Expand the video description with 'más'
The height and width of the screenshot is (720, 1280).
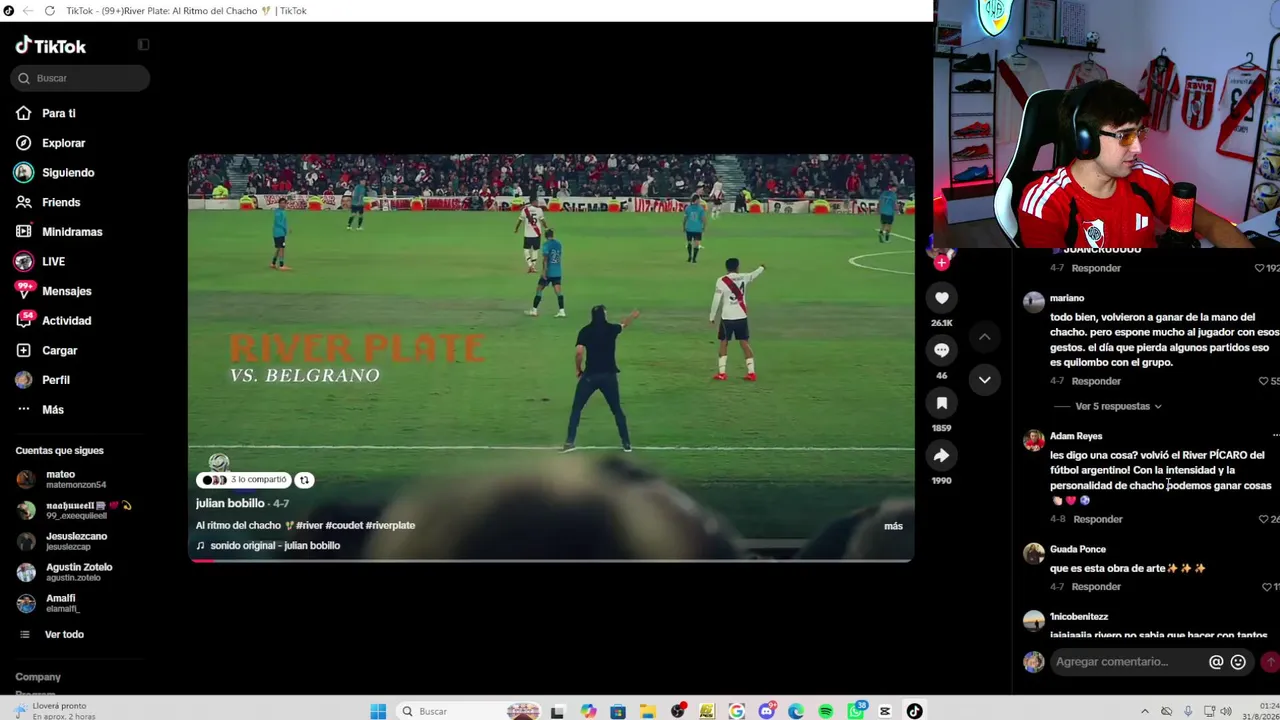pos(893,526)
